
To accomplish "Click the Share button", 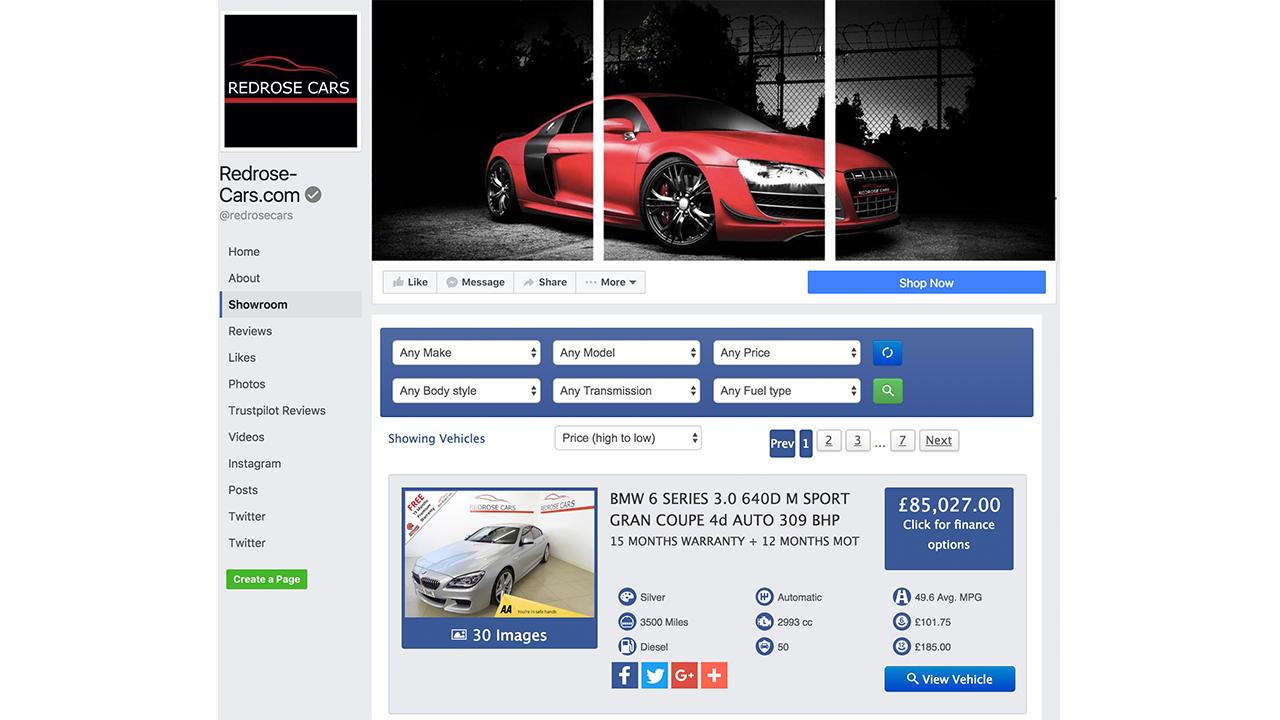I will [545, 282].
